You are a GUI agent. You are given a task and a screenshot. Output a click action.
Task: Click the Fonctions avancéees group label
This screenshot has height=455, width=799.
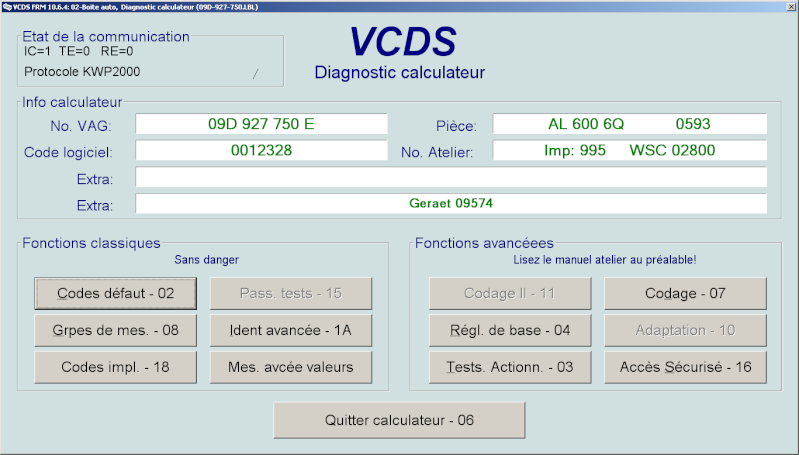pos(484,243)
